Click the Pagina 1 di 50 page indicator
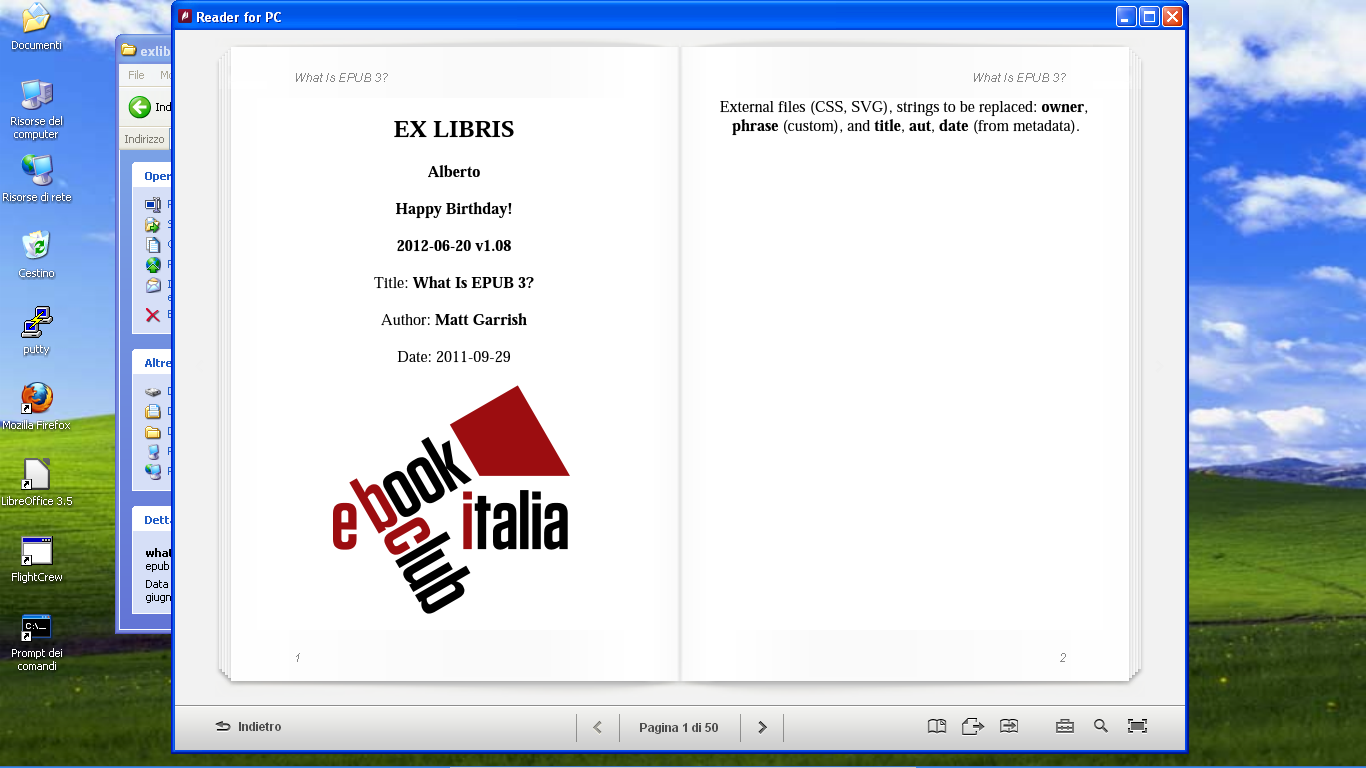1366x768 pixels. [679, 728]
